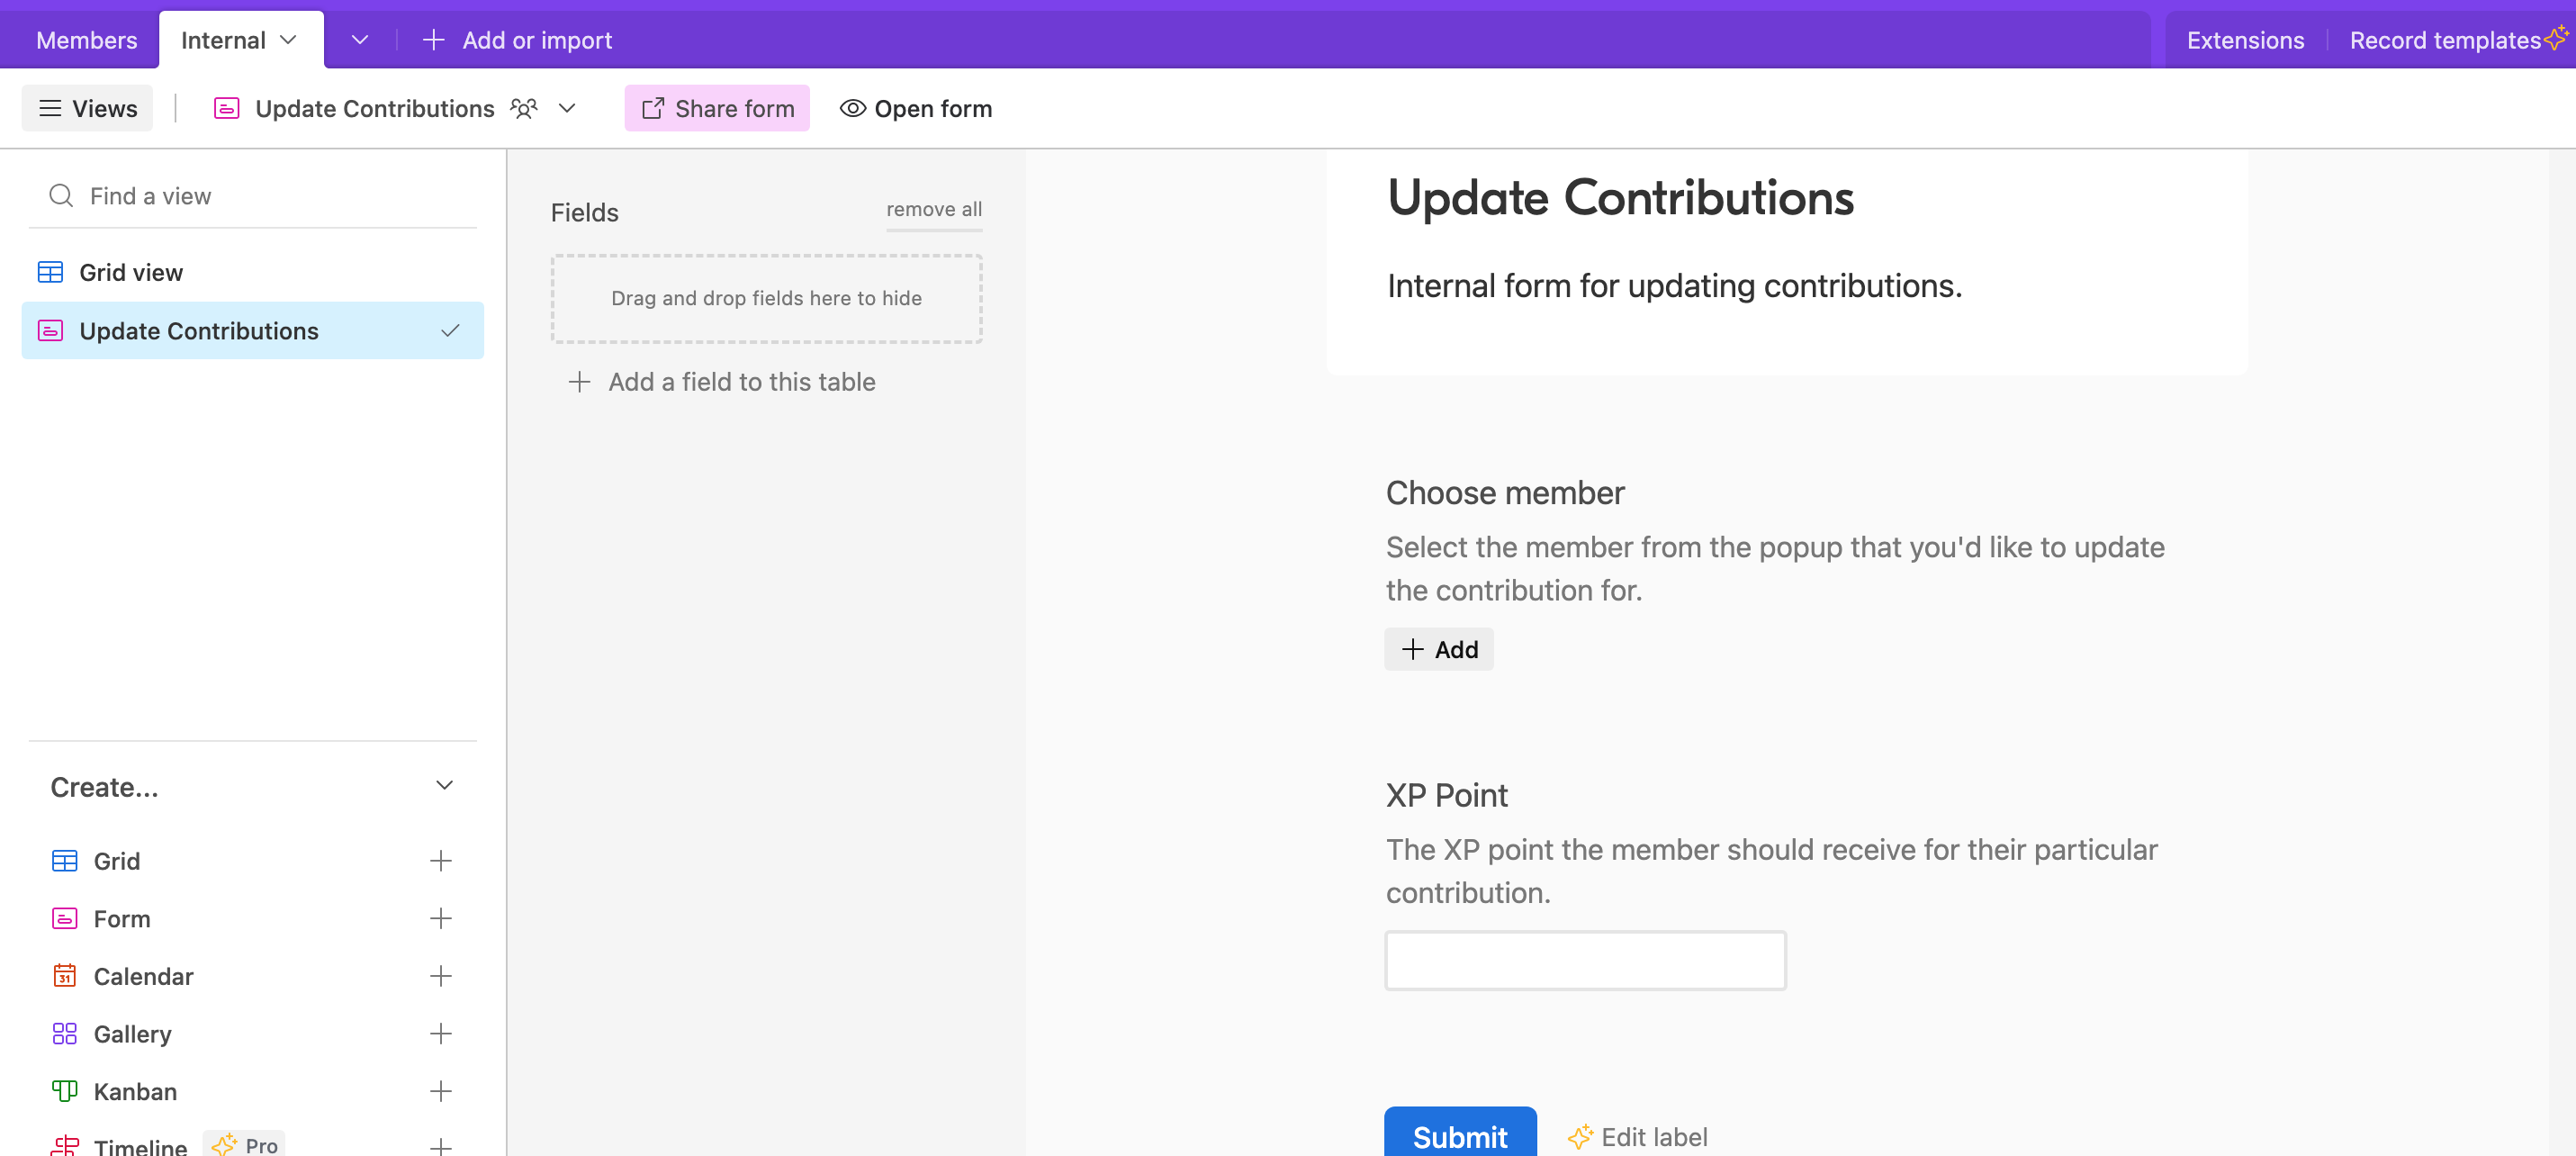
Task: Click the Grid view icon in sidebar
Action: coord(50,272)
